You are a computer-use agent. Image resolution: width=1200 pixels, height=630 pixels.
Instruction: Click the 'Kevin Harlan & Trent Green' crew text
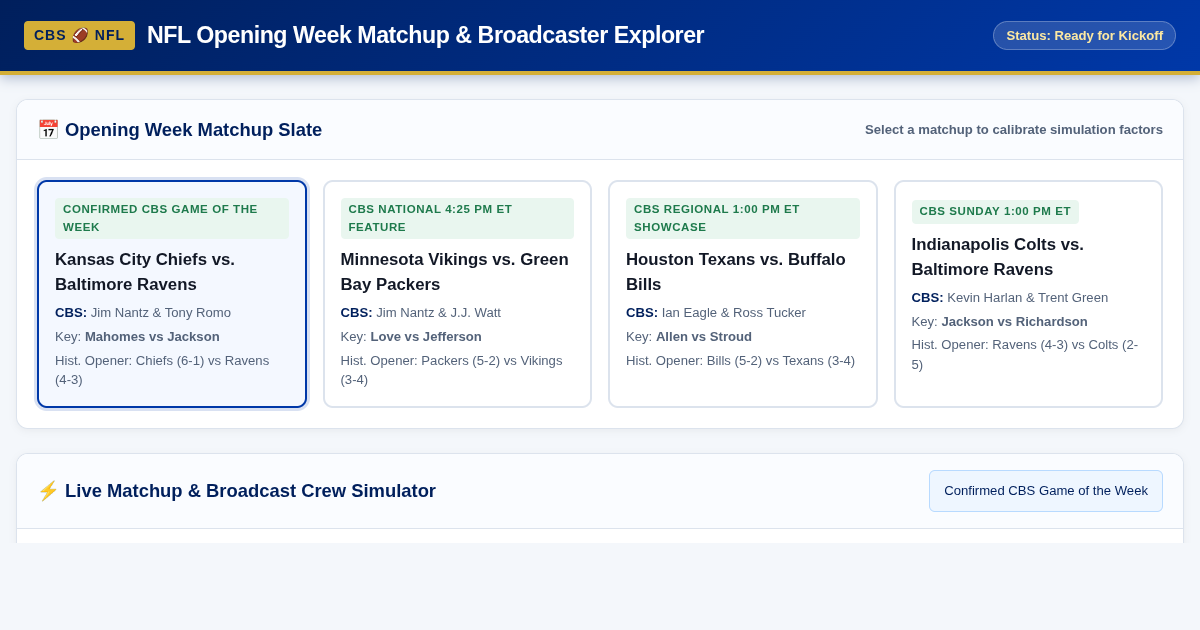(1028, 298)
